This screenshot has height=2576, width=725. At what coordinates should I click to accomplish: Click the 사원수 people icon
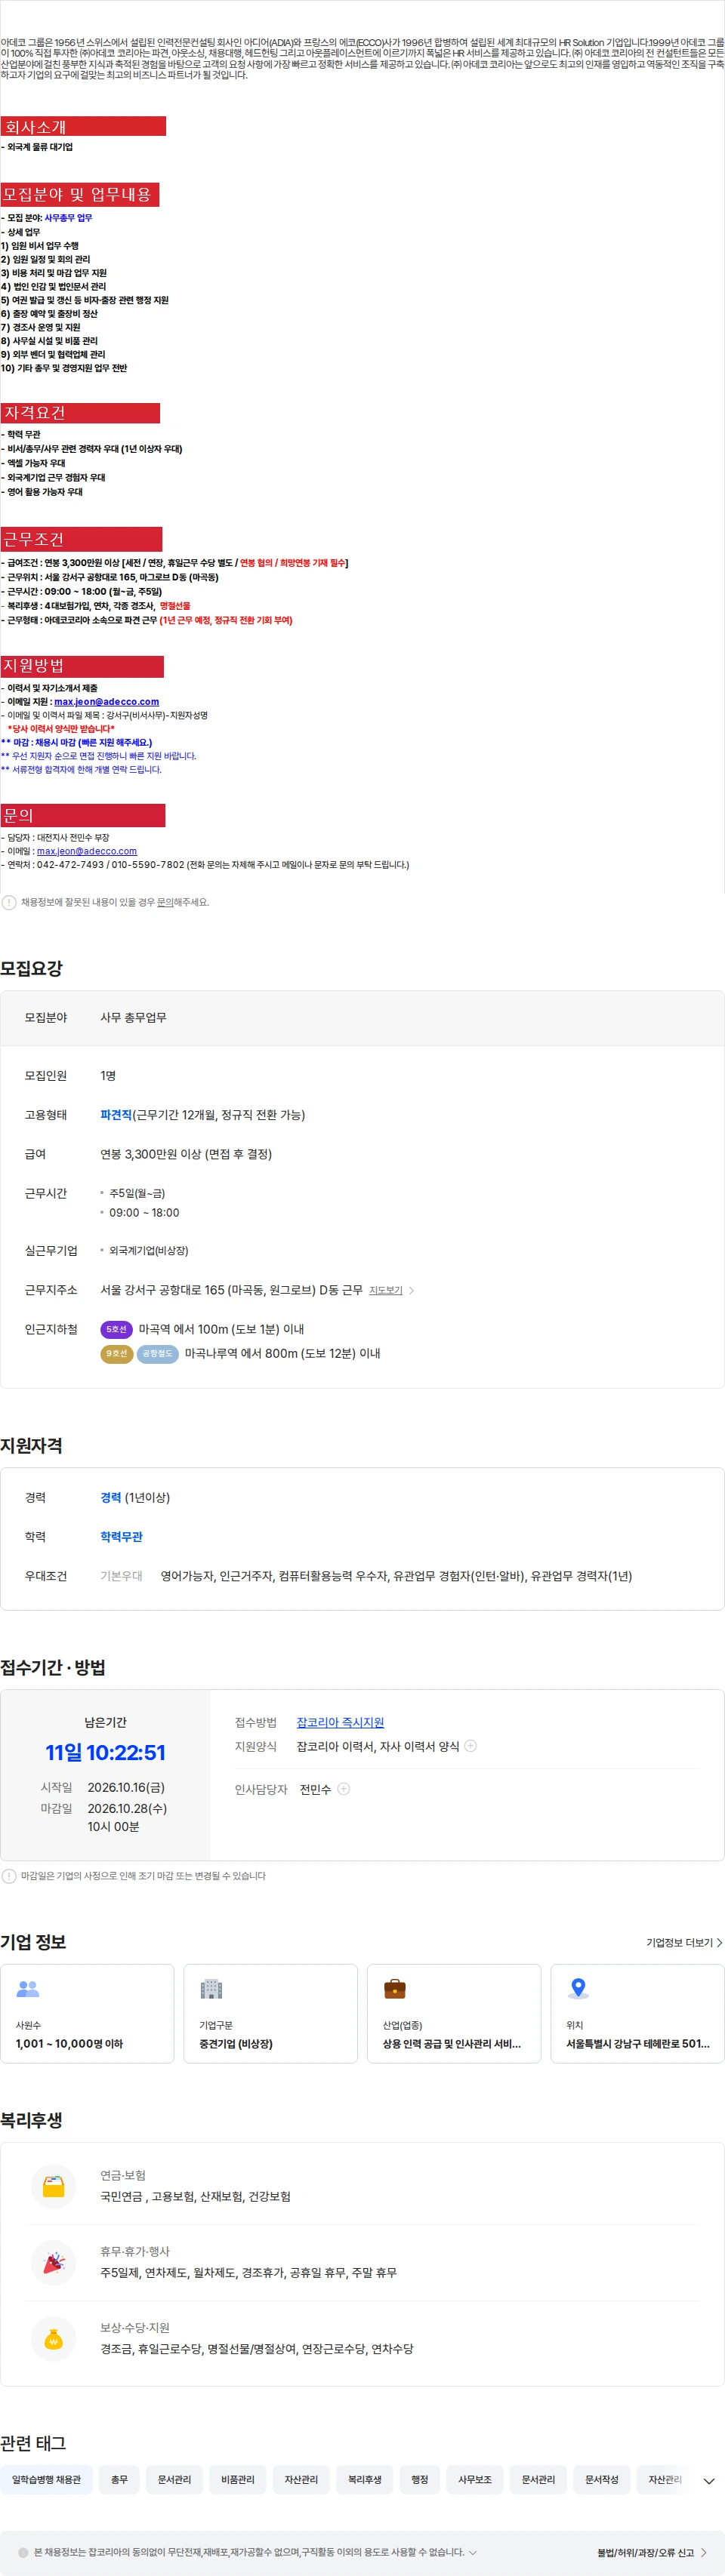(28, 1989)
